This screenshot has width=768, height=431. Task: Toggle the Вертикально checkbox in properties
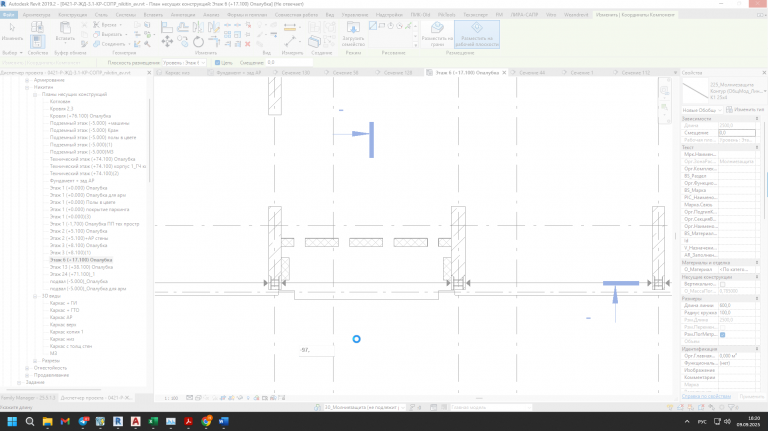pyautogui.click(x=722, y=284)
